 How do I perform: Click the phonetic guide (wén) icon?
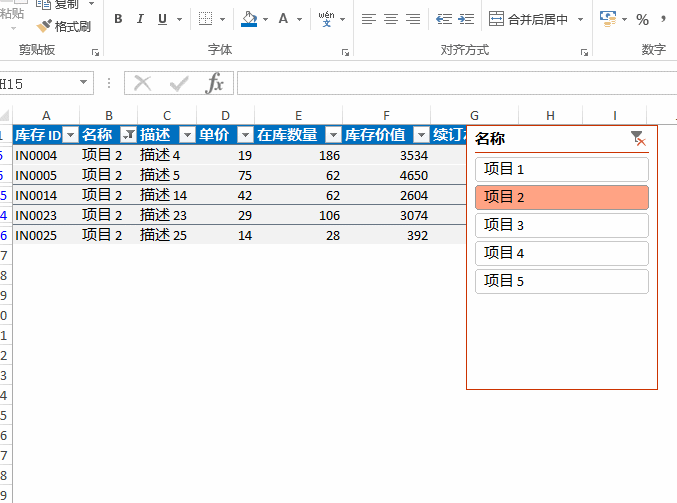[326, 18]
